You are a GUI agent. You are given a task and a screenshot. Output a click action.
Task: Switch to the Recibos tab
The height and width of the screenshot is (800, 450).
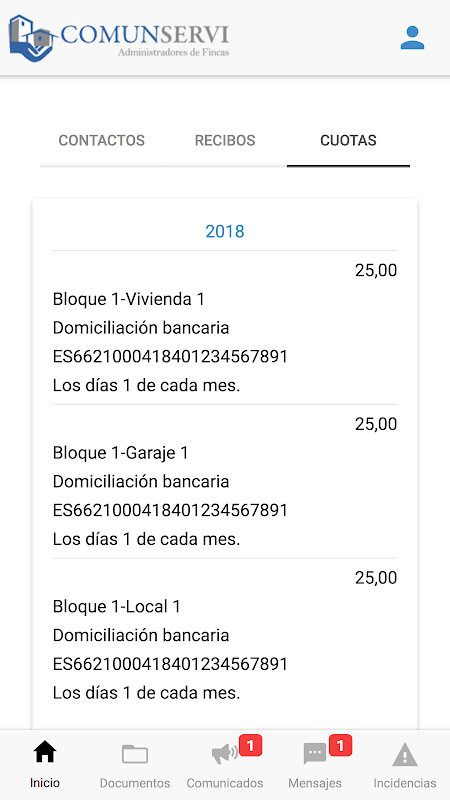[x=225, y=140]
